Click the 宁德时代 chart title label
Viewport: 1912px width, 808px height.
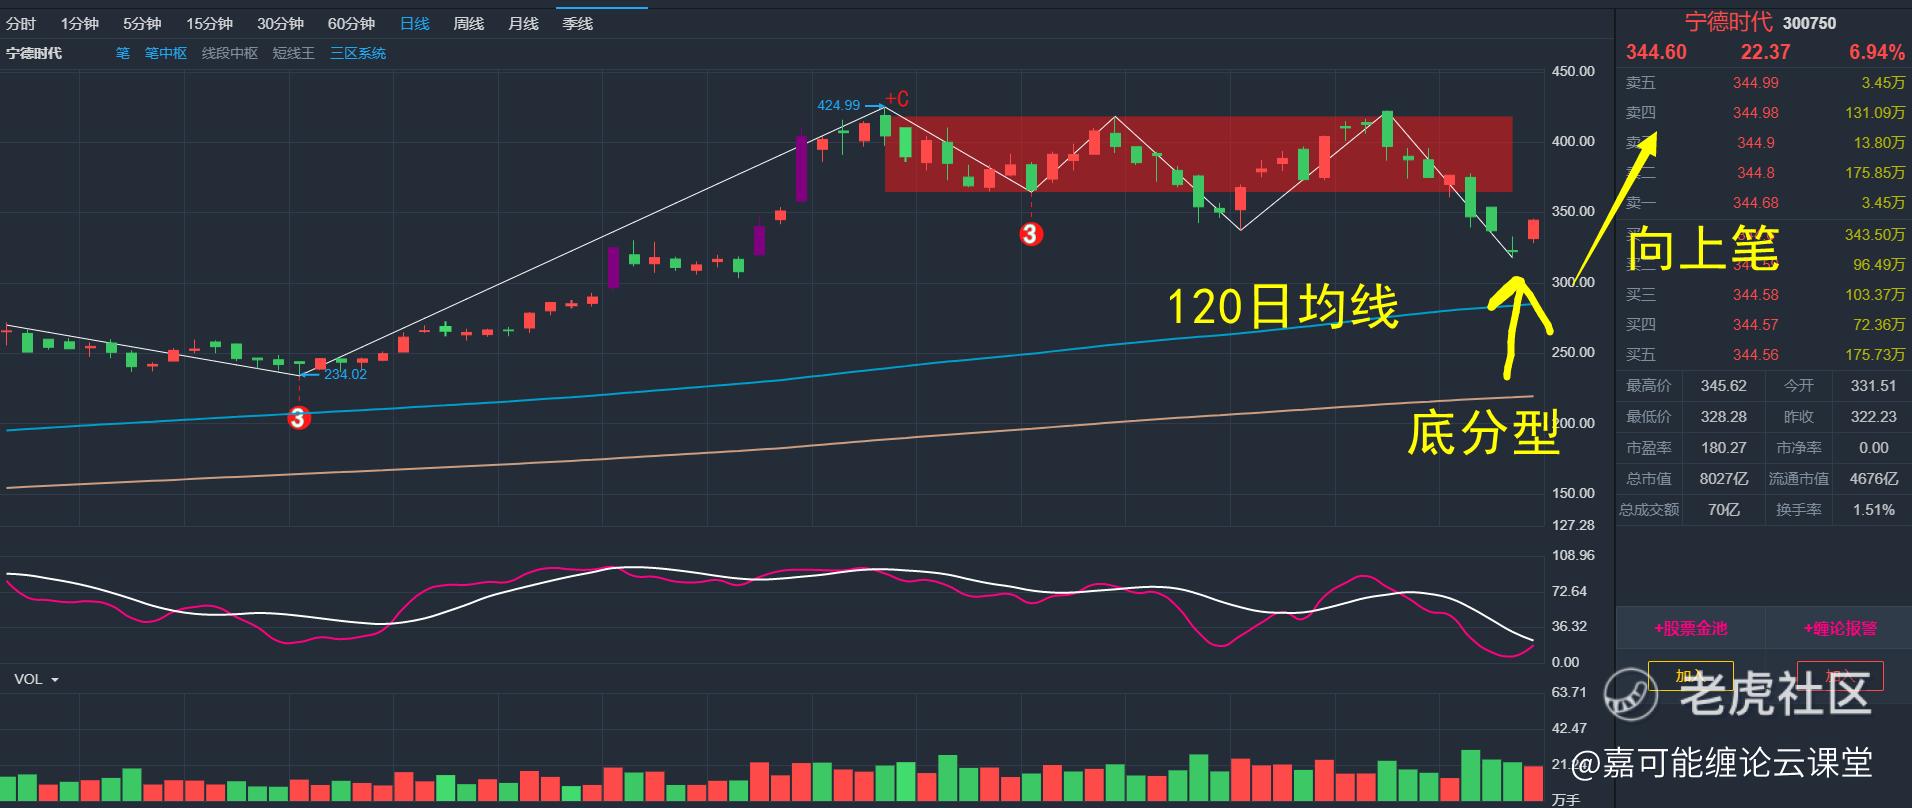34,53
